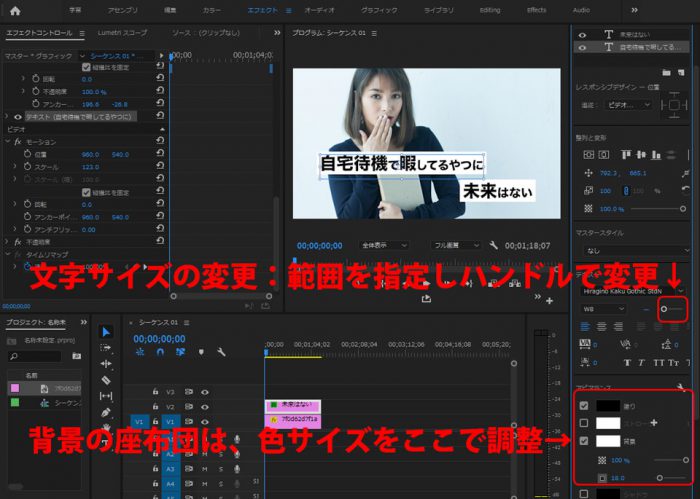Reset Motion Position parameter 960.0
Image resolution: width=700 pixels, height=499 pixels.
click(x=160, y=154)
